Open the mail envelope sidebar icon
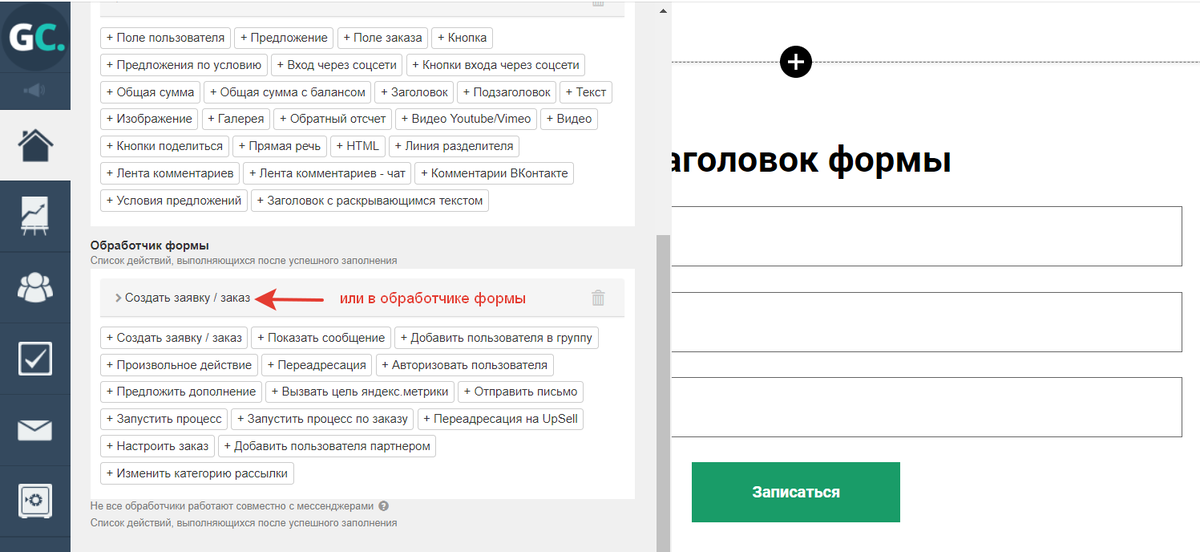Screen dimensions: 1200x552 (35, 430)
